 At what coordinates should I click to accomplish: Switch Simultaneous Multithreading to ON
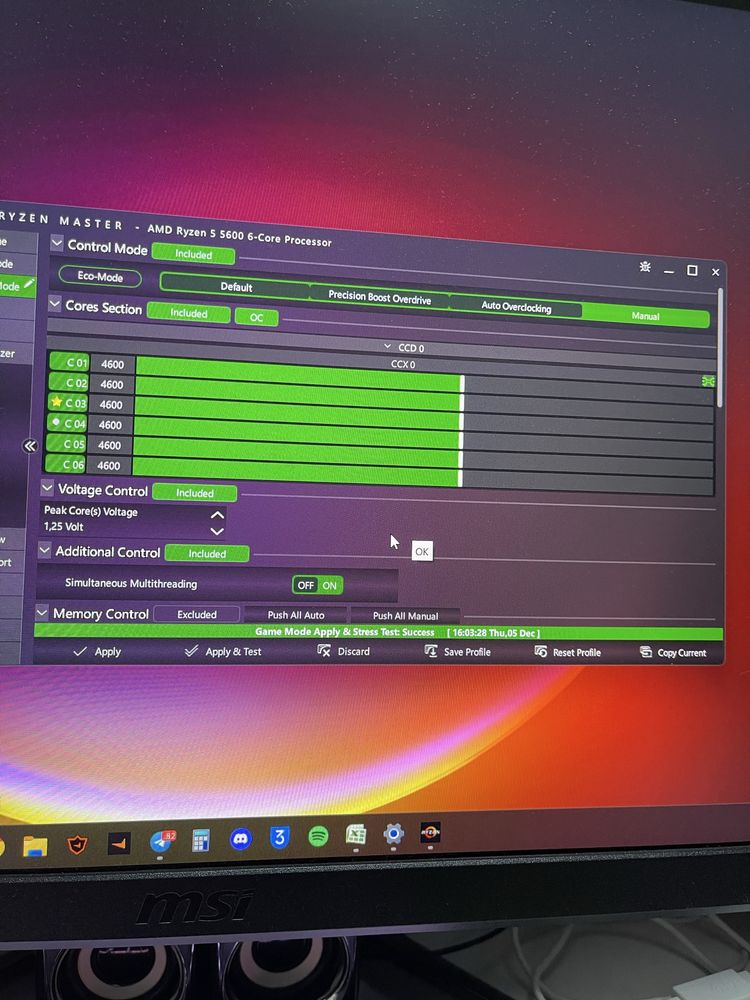click(x=329, y=585)
